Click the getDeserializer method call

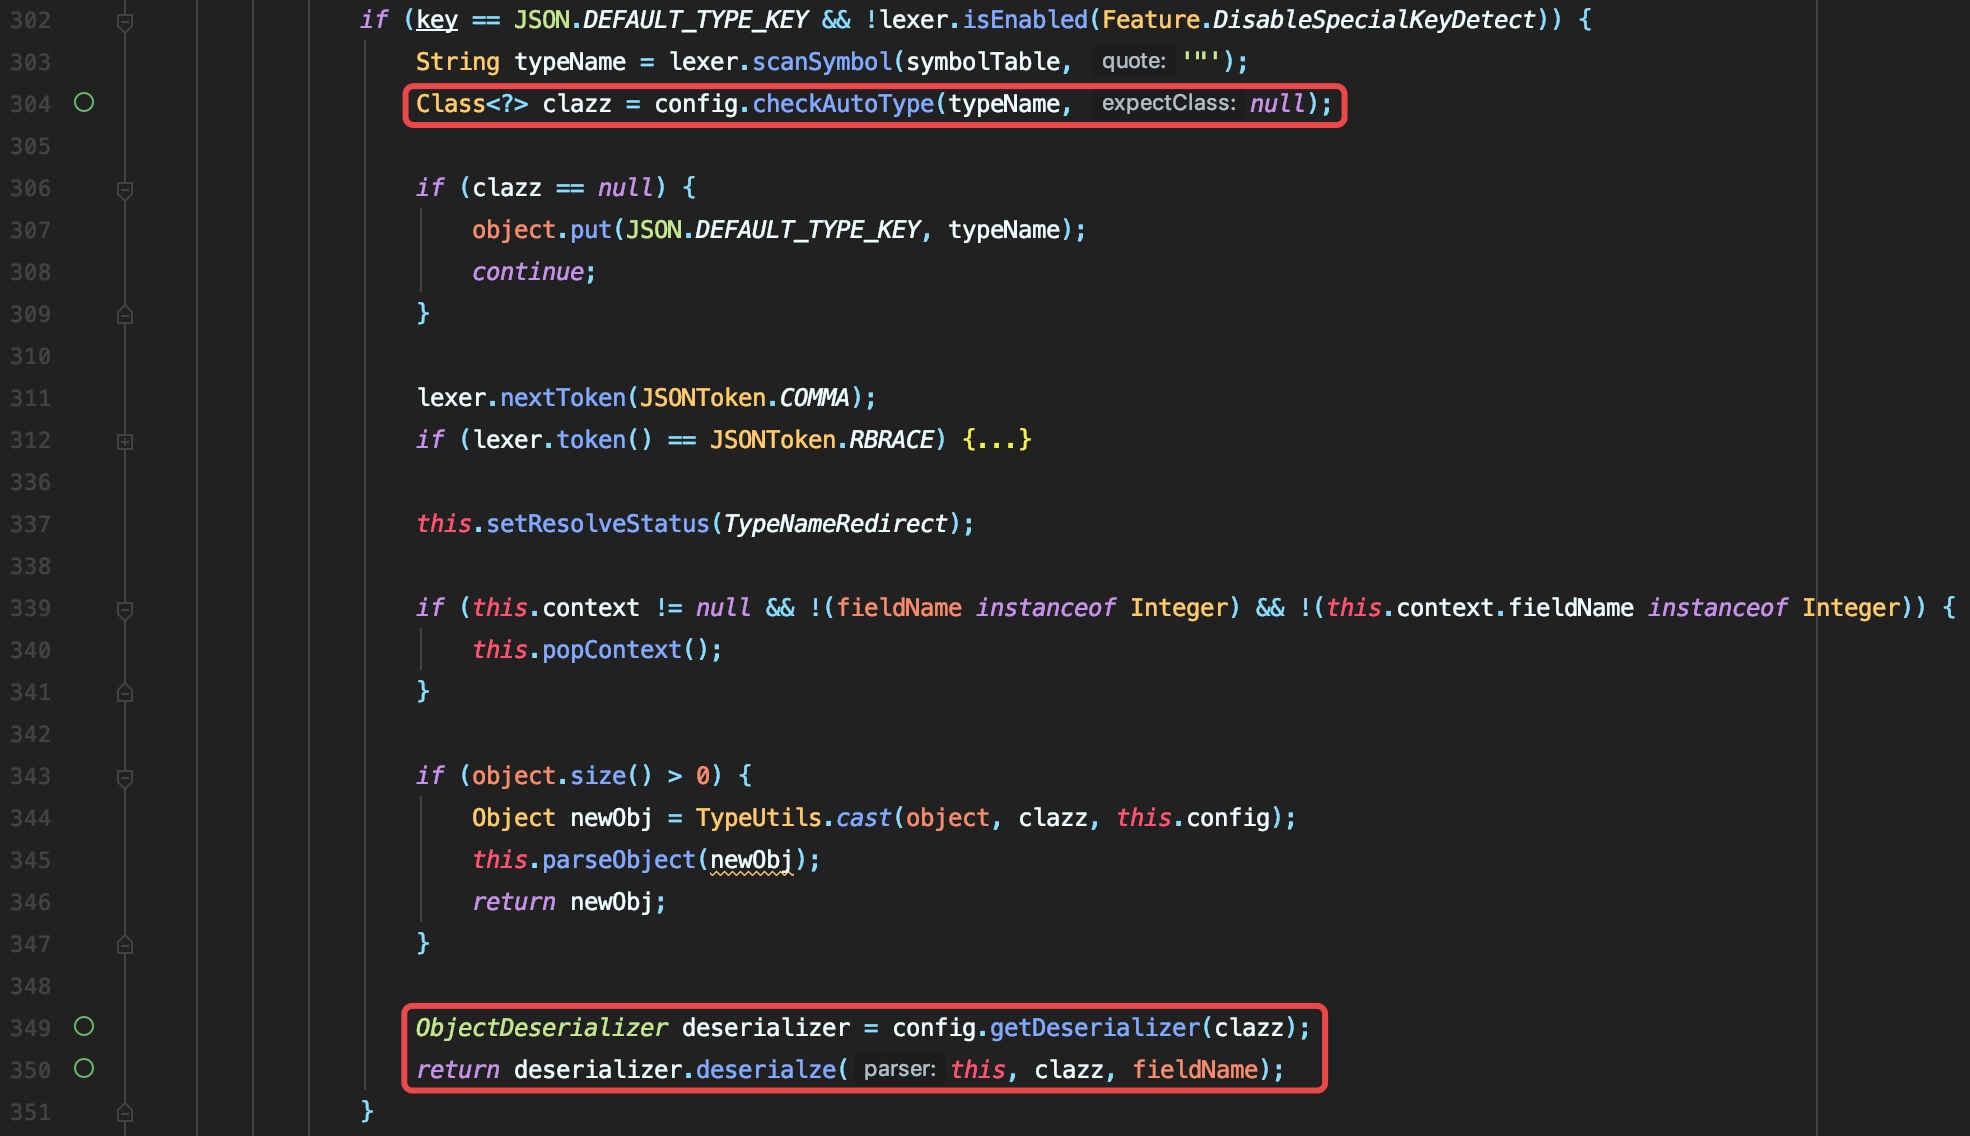pyautogui.click(x=1095, y=1028)
